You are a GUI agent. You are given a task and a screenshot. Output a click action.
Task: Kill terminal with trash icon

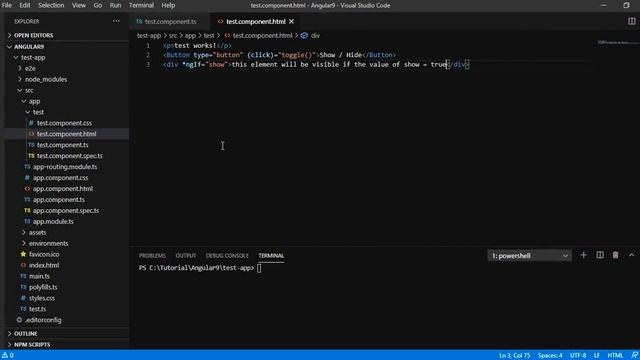(x=616, y=255)
